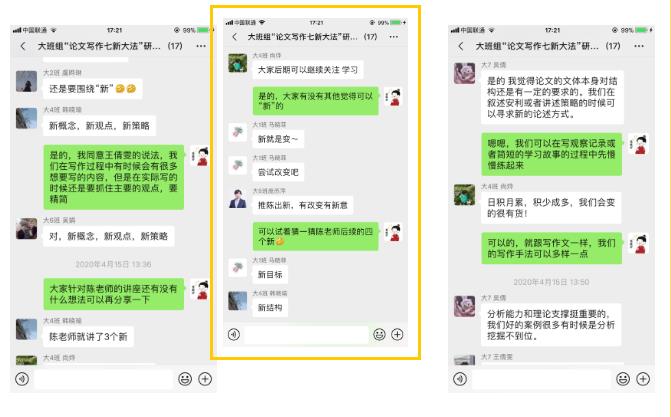The width and height of the screenshot is (671, 417).
Task: Tap the back arrow in left chat
Action: pos(23,46)
